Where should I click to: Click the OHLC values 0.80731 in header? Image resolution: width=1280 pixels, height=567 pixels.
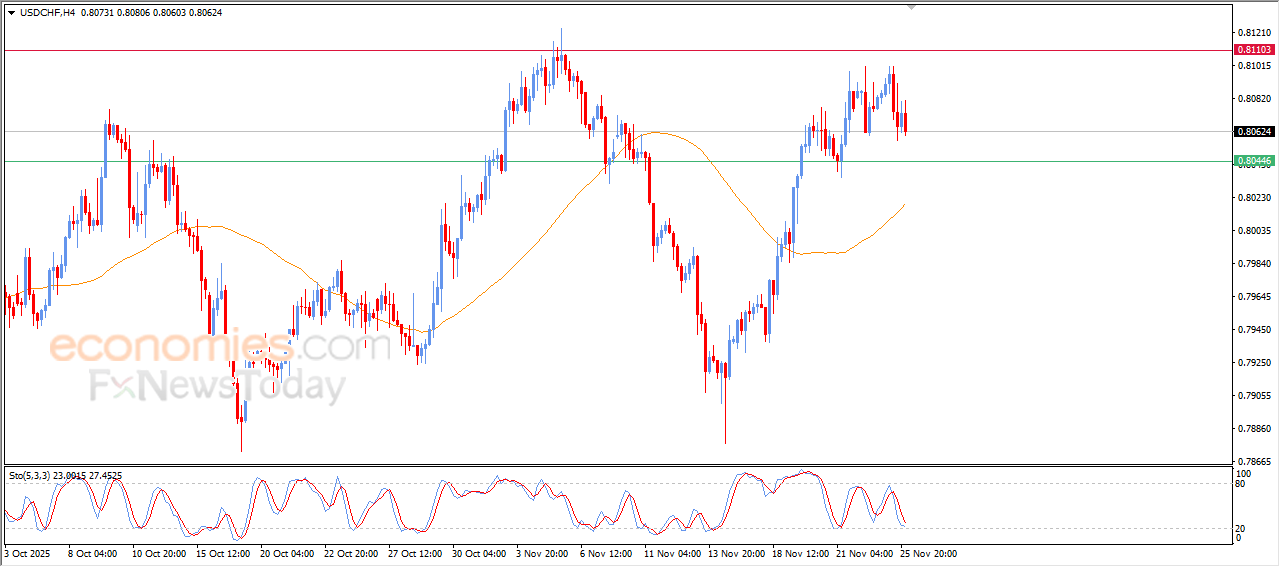[x=96, y=12]
